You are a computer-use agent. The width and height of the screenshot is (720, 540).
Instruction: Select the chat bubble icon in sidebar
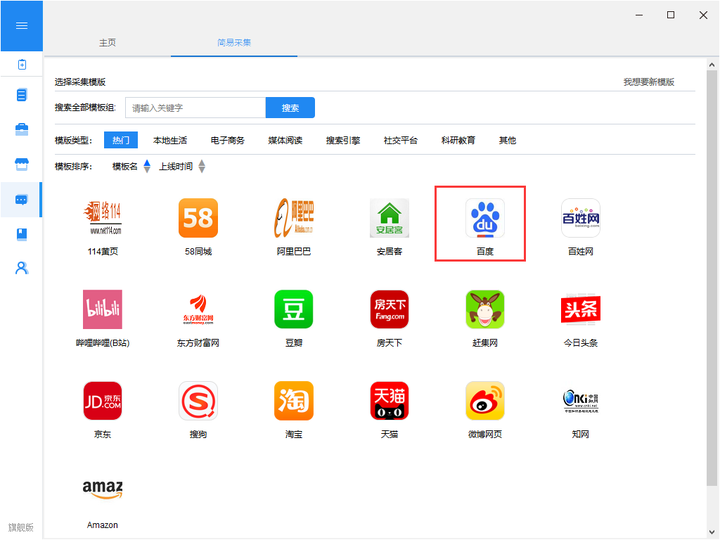(22, 200)
